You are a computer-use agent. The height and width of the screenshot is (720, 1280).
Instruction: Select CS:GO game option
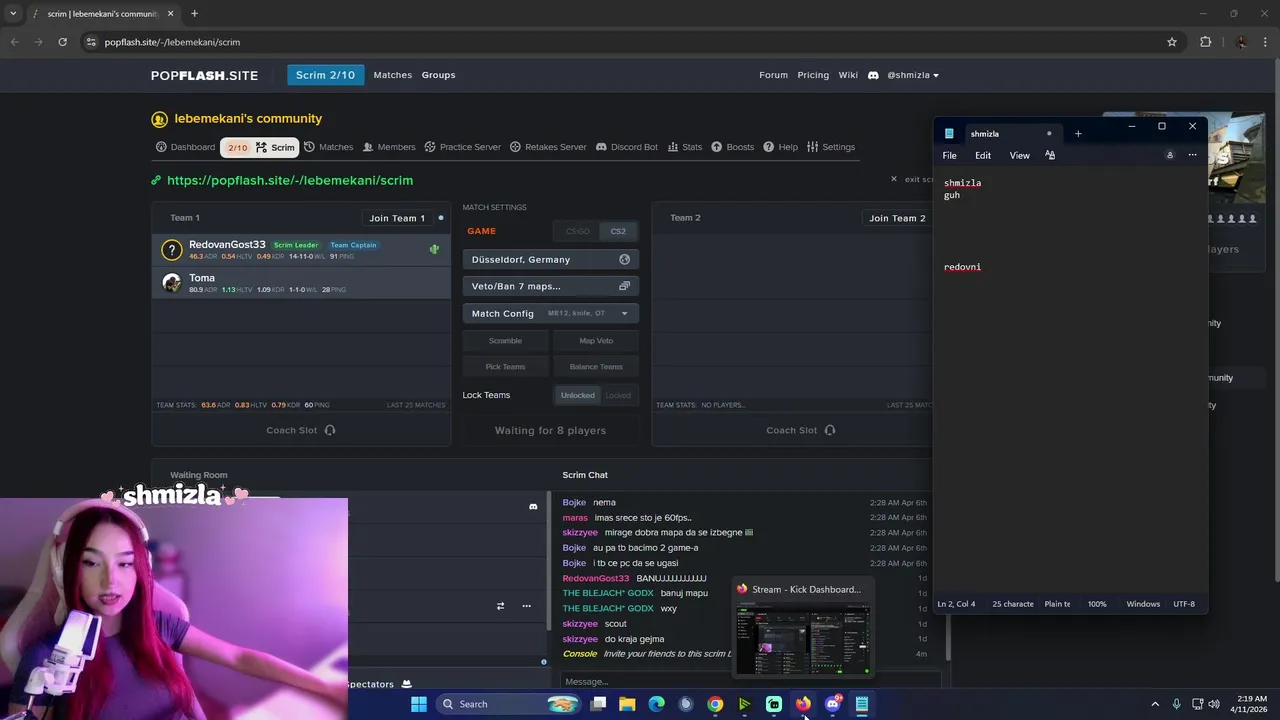tap(578, 231)
